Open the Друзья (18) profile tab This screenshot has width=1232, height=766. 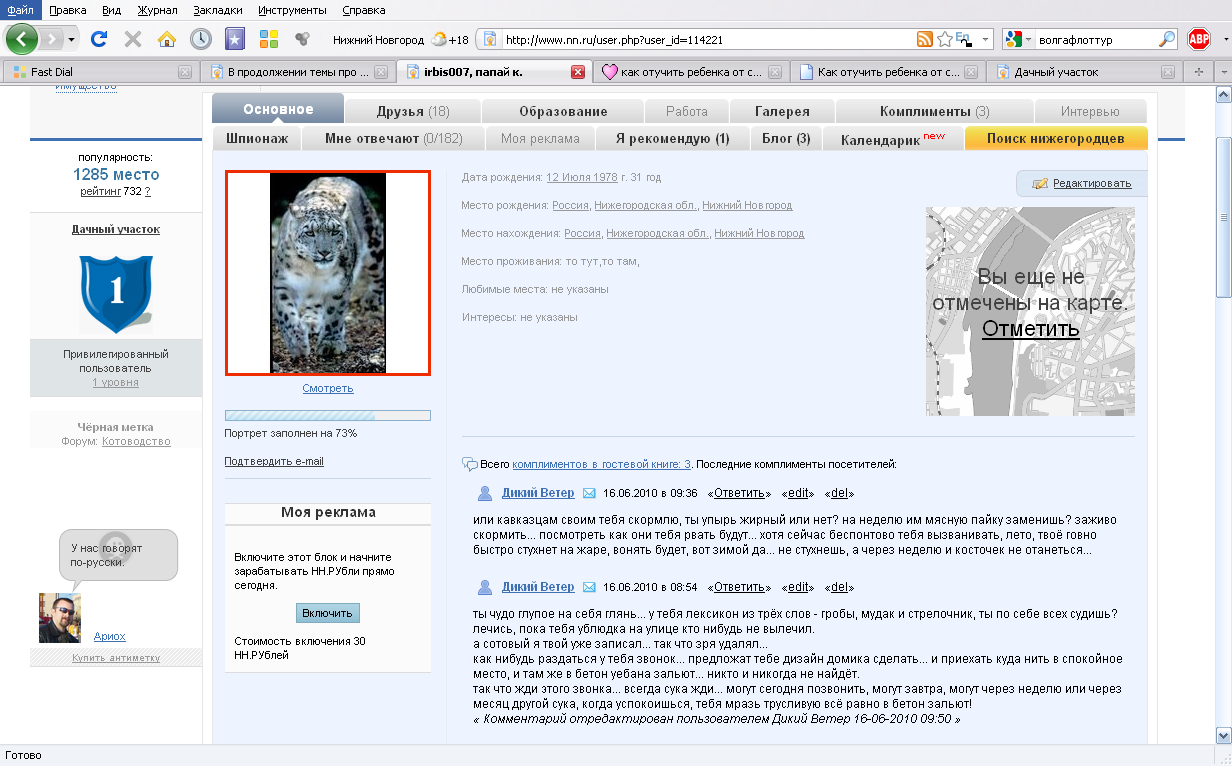point(413,111)
